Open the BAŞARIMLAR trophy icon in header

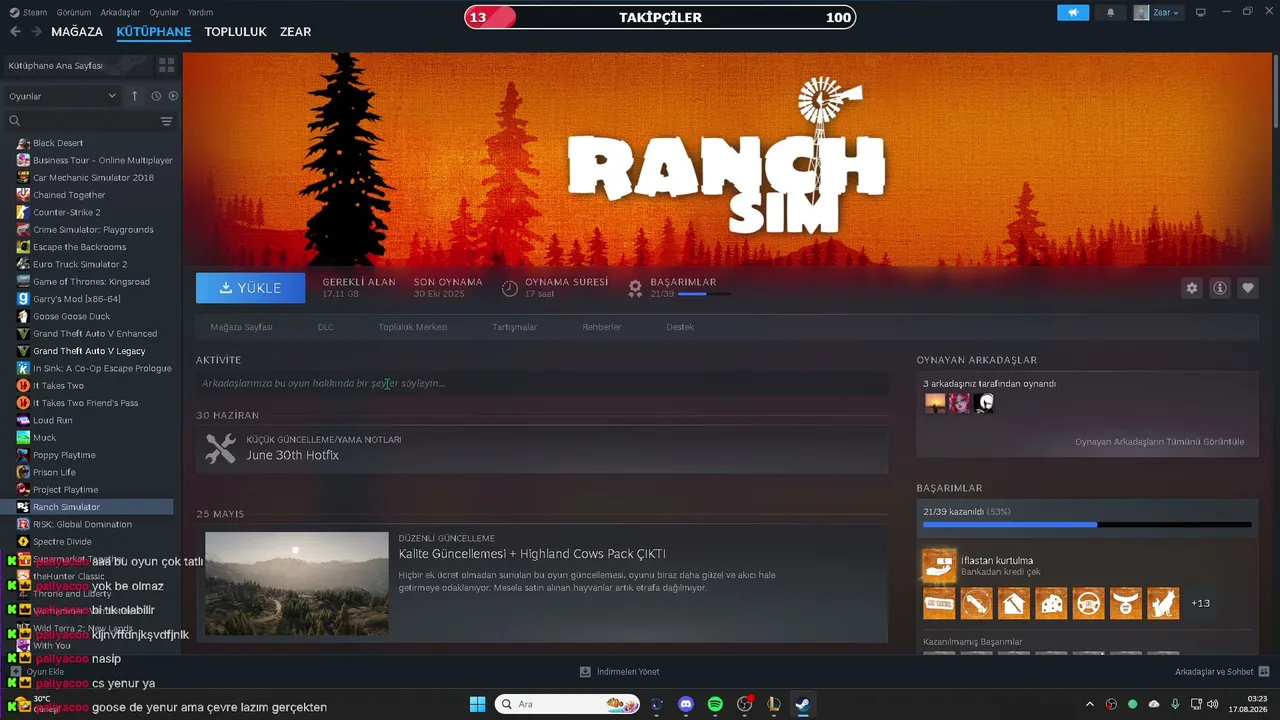click(634, 289)
